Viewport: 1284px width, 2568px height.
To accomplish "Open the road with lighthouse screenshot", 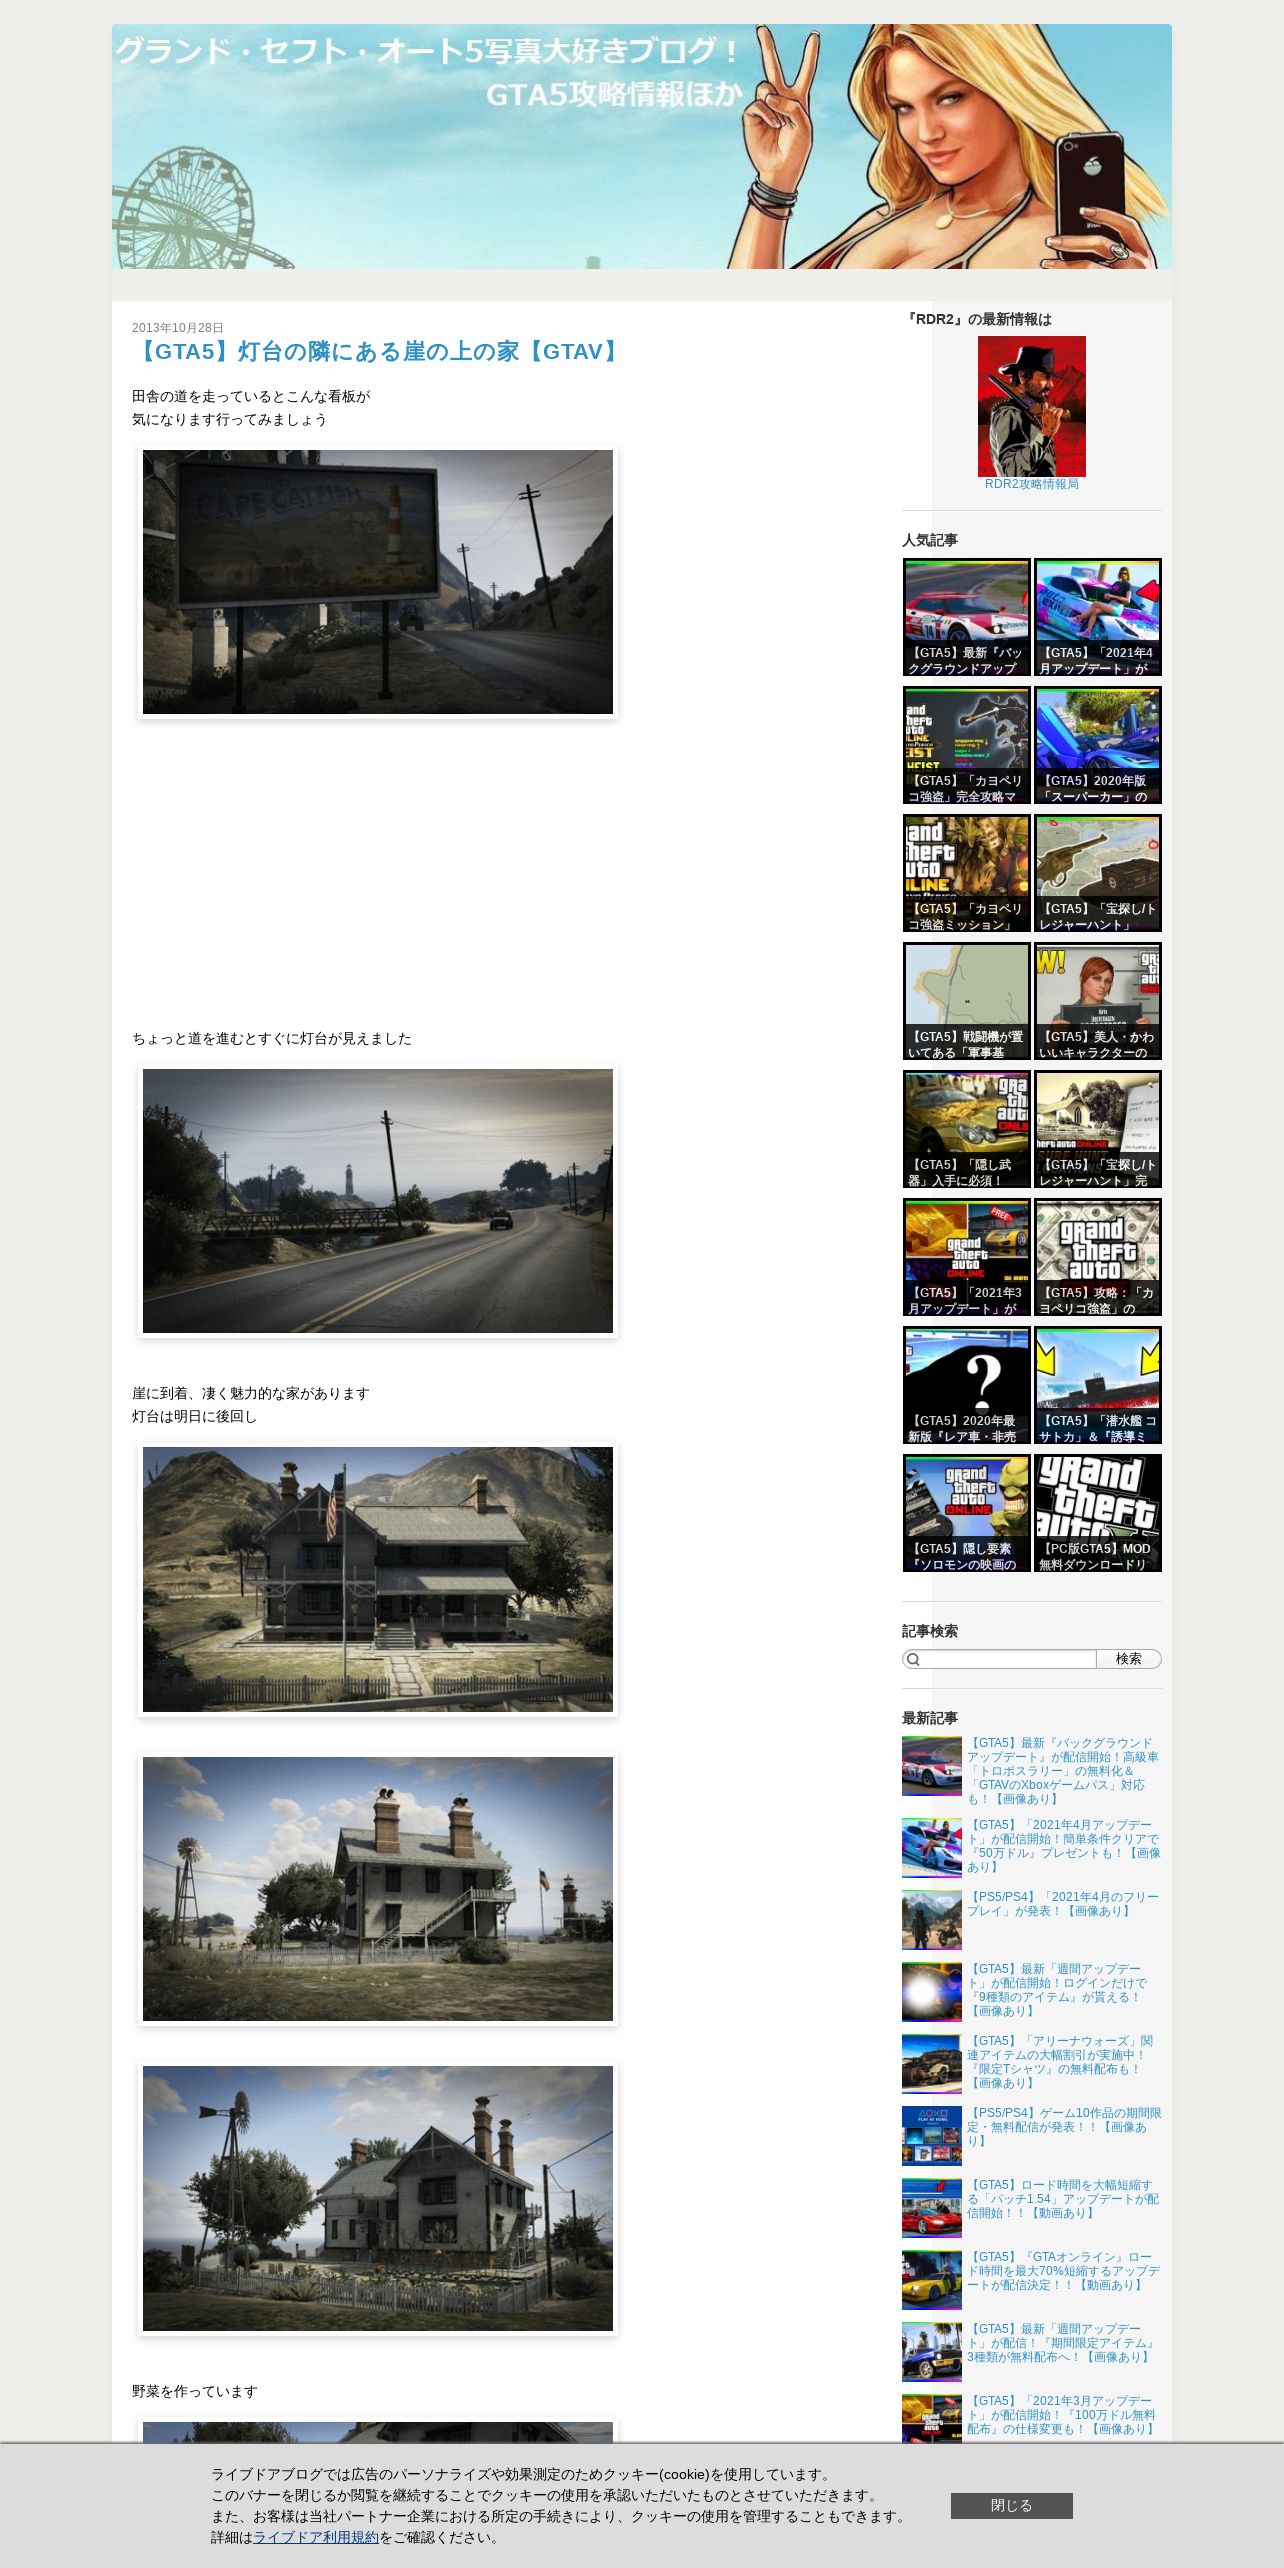I will [378, 1201].
